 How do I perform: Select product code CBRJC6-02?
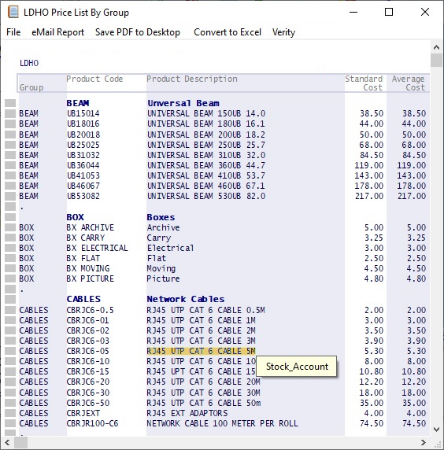(88, 331)
